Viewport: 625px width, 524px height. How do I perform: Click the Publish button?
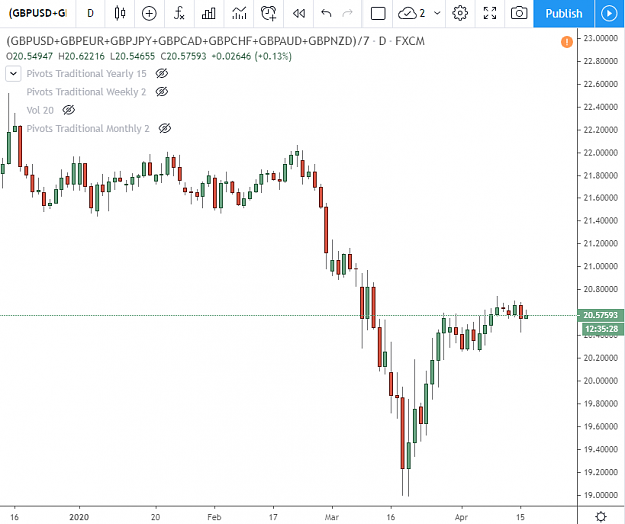(x=564, y=14)
